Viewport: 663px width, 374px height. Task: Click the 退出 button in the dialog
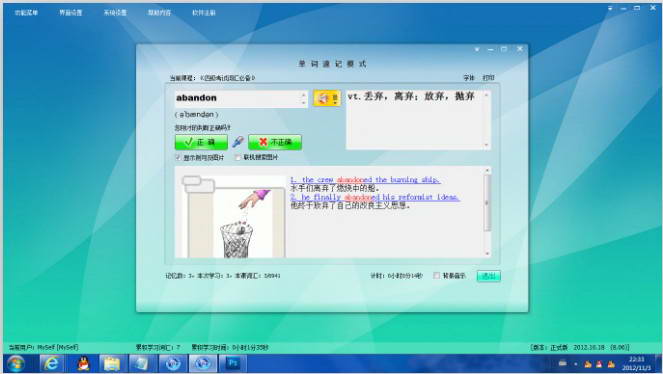[489, 276]
